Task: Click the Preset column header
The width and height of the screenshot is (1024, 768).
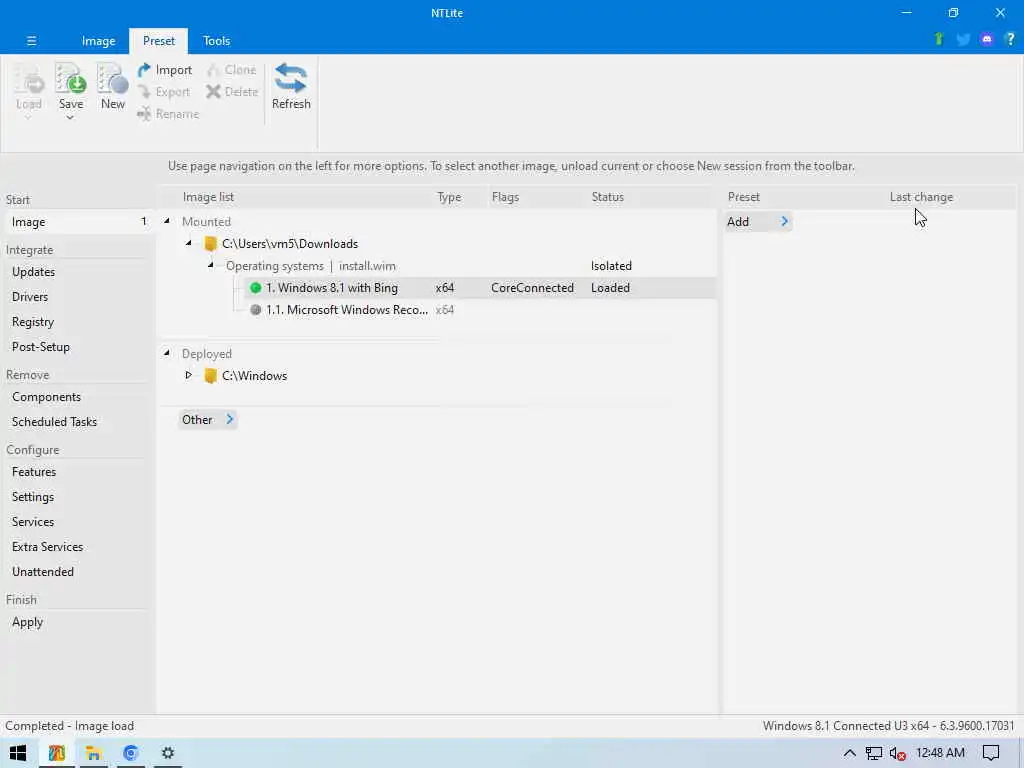Action: tap(744, 197)
